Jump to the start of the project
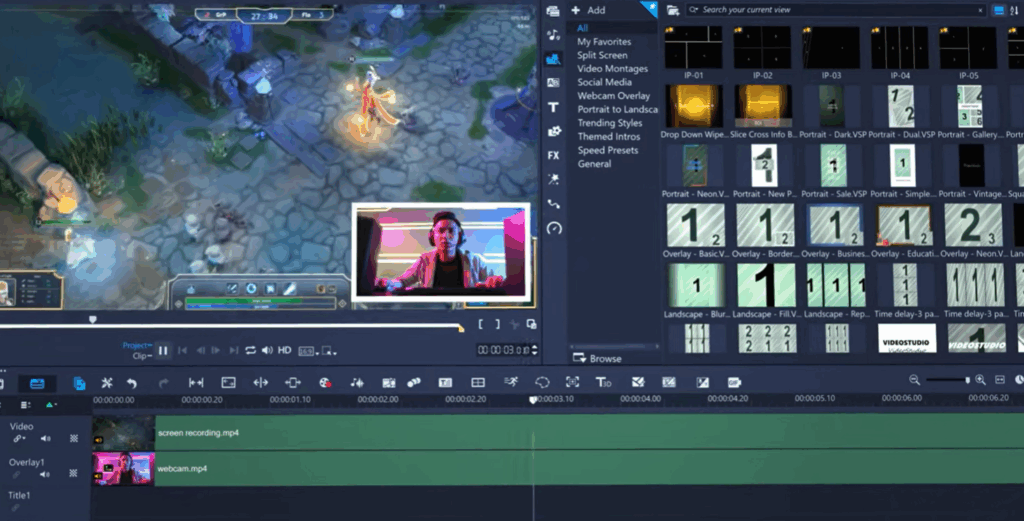 (183, 351)
